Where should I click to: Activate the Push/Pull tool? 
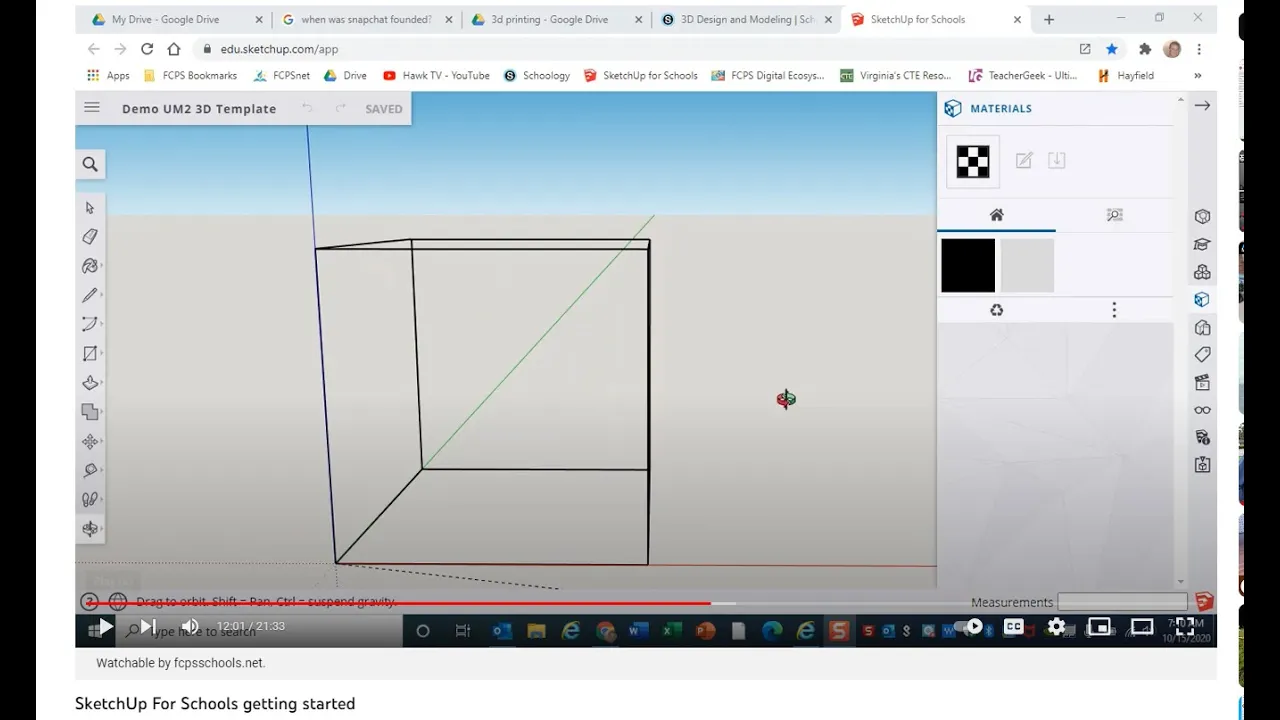click(90, 383)
